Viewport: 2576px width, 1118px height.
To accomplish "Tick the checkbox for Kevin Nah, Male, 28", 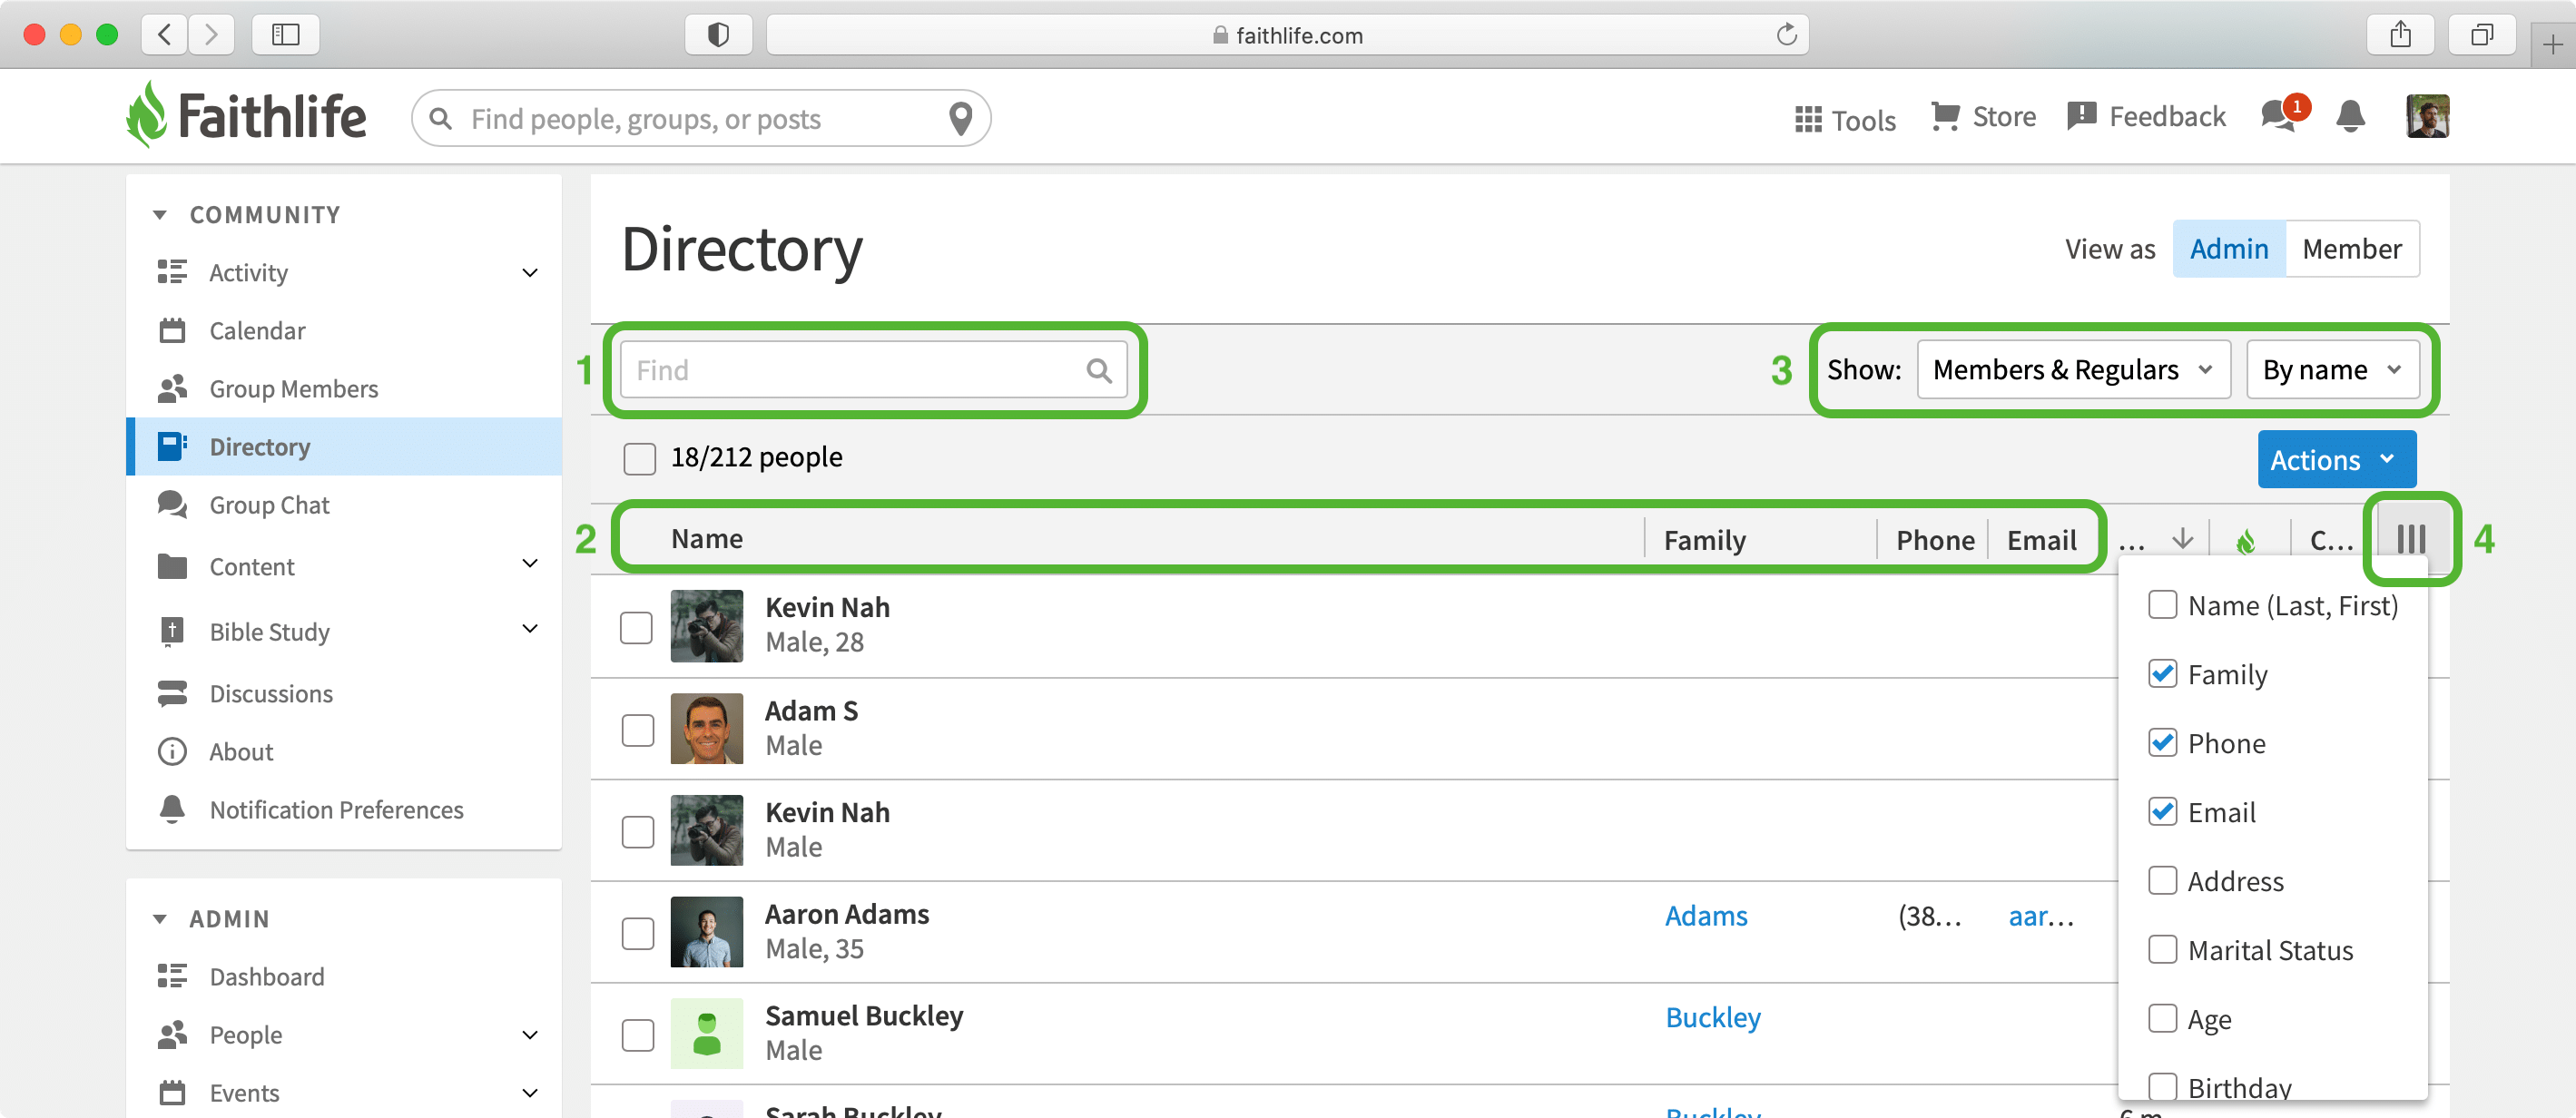I will tap(636, 627).
